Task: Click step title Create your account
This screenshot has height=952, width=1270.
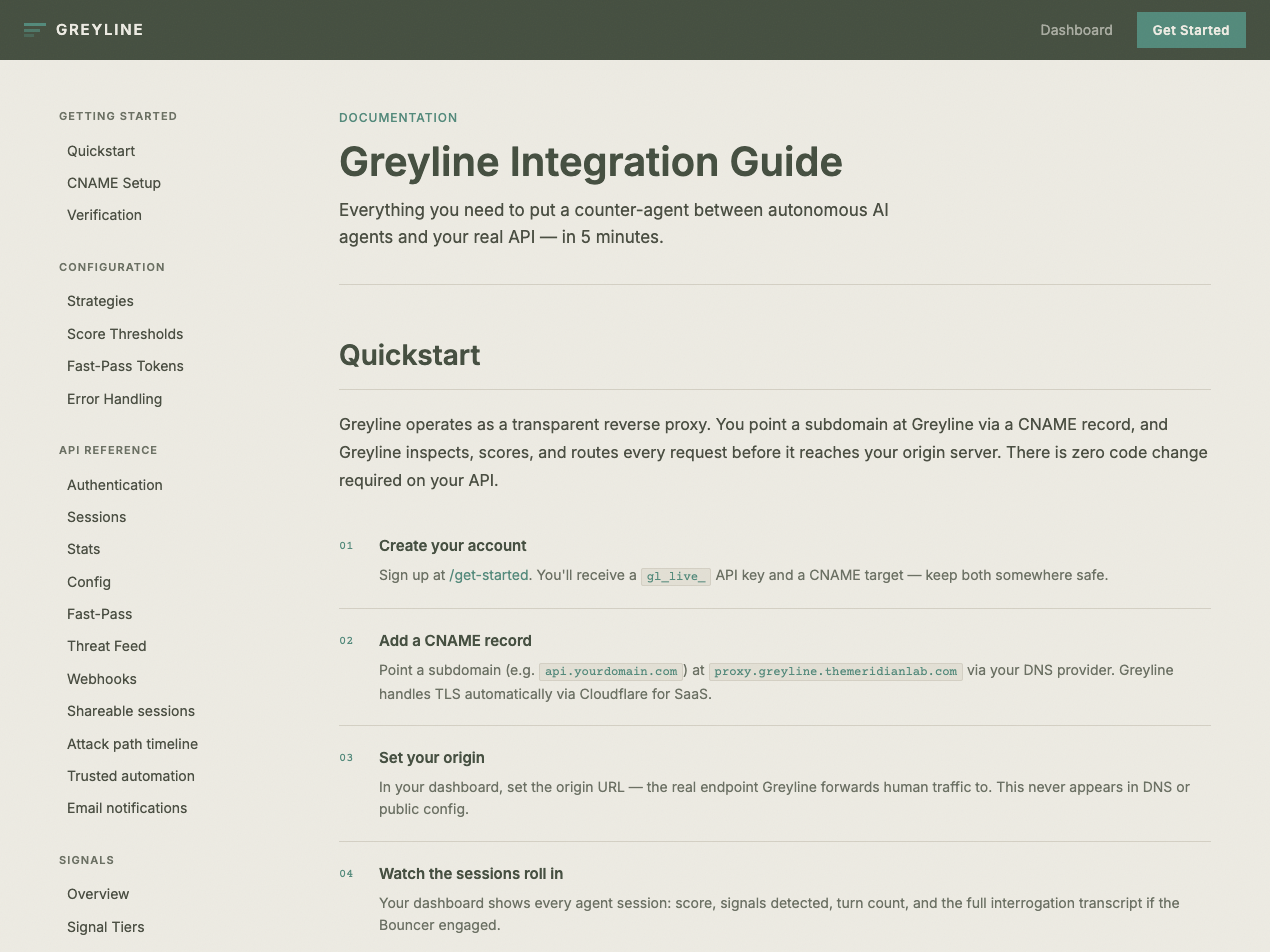Action: 452,546
